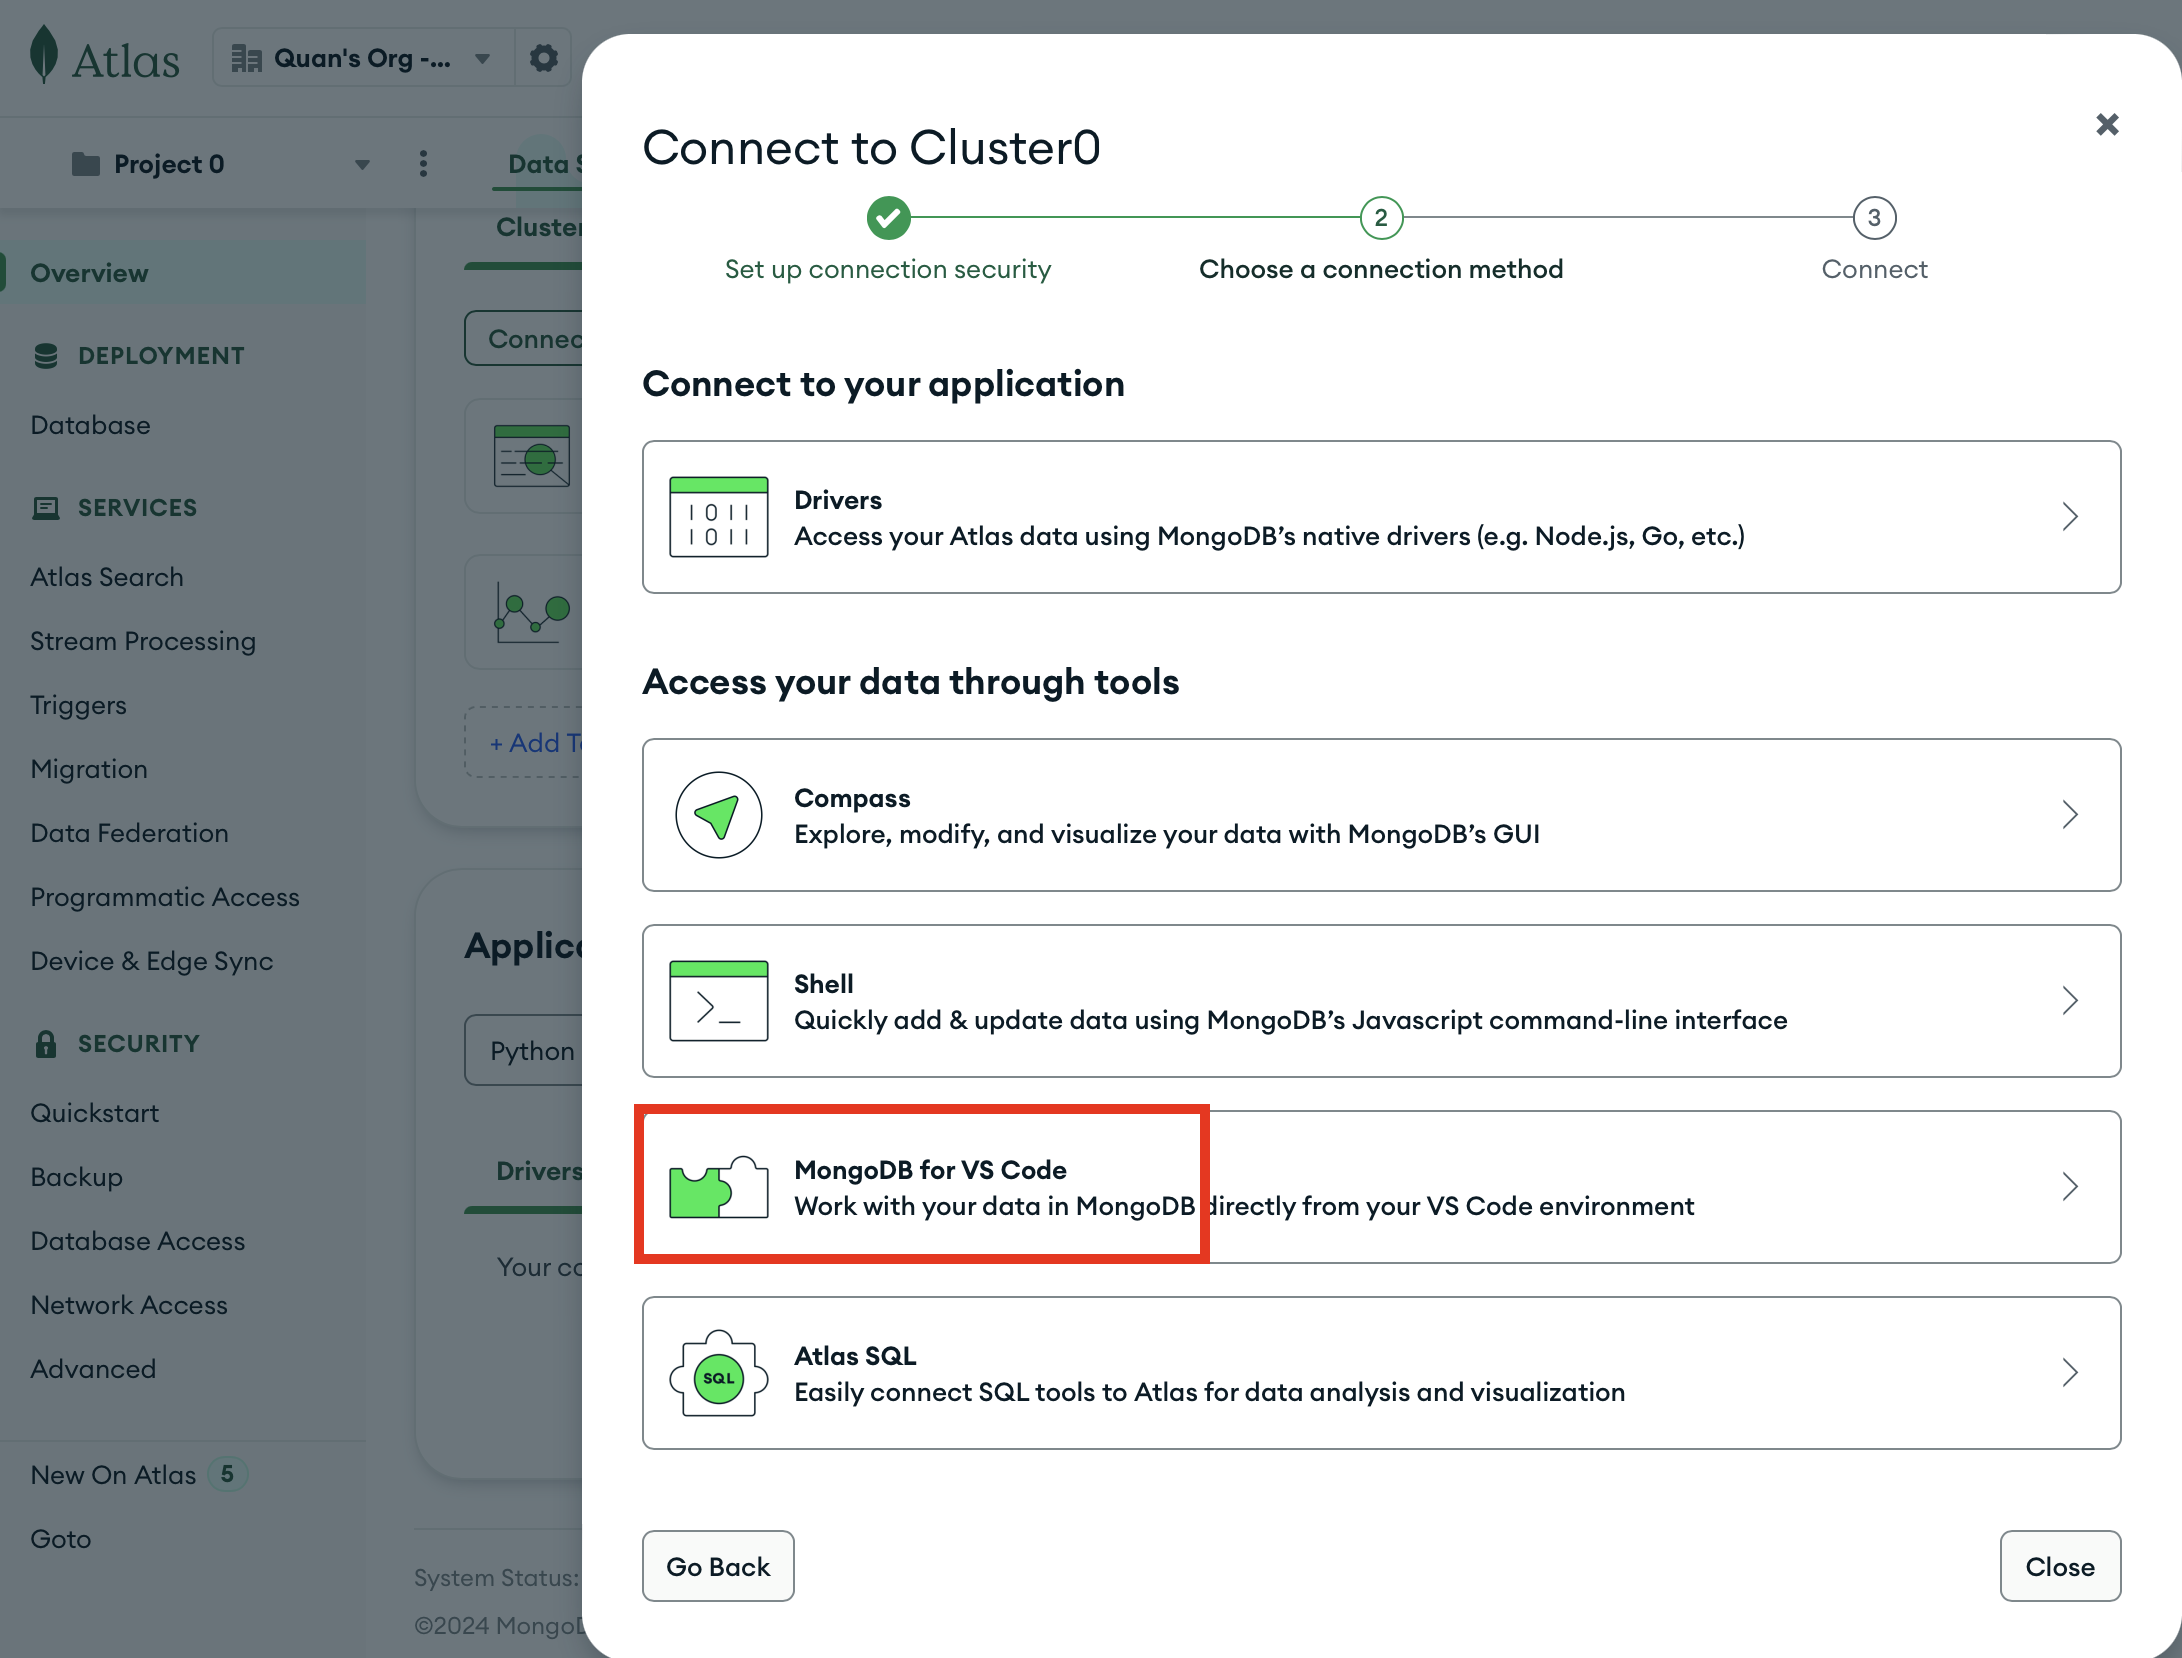The image size is (2182, 1658).
Task: Open New On Atlas updates
Action: coord(113,1475)
